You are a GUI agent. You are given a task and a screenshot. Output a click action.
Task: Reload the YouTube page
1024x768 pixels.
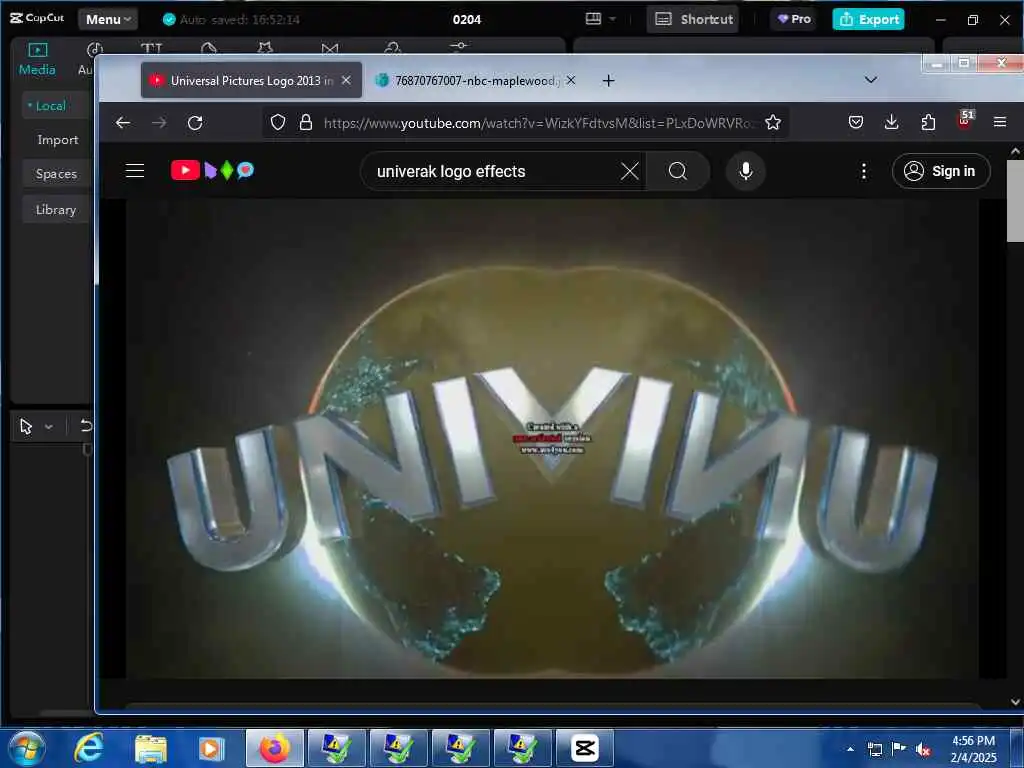(195, 123)
